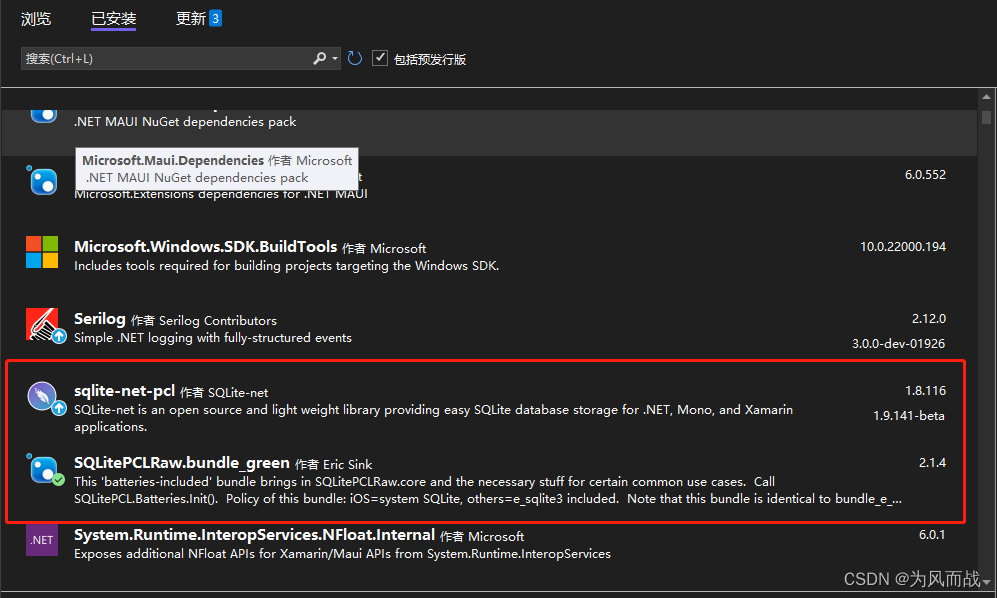This screenshot has height=598, width=997.
Task: Click sqlite-net-pcl version 1.9.141-beta
Action: tap(909, 415)
